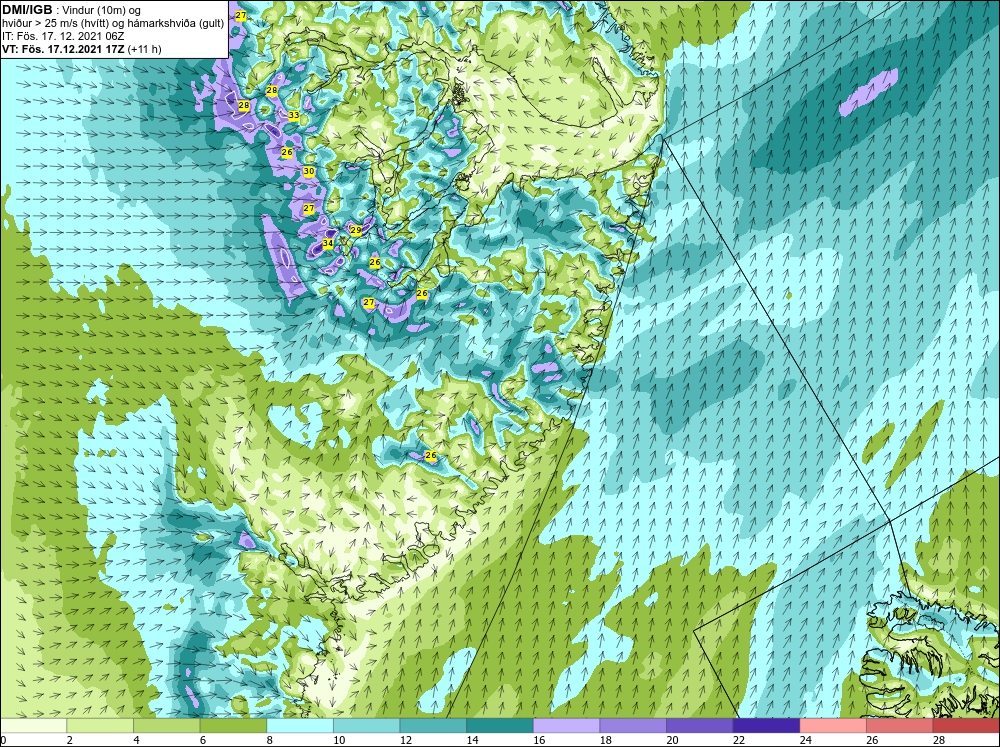Pick the 24–26 m/s pink swatch
This screenshot has height=747, width=1000.
833,725
